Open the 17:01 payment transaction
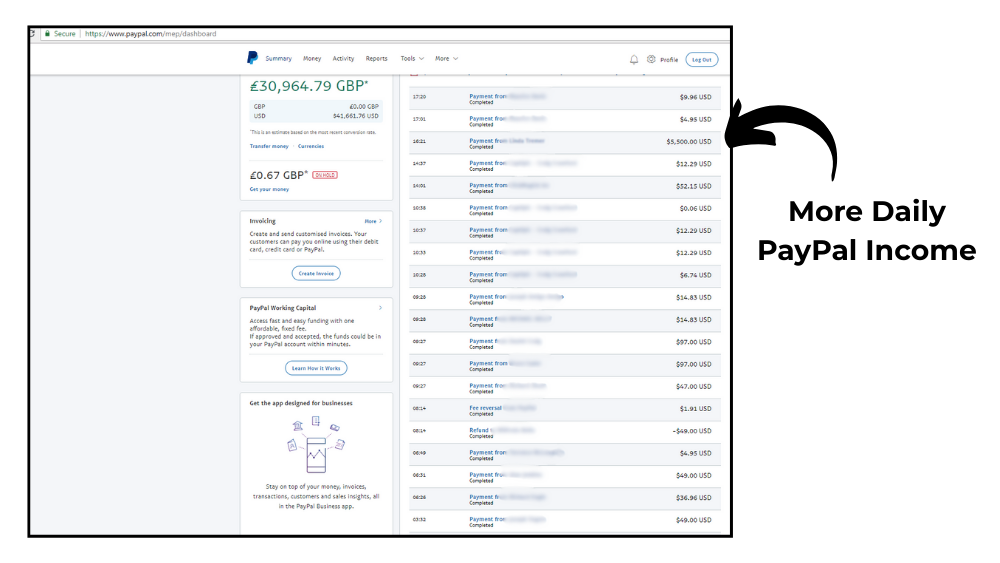 564,120
